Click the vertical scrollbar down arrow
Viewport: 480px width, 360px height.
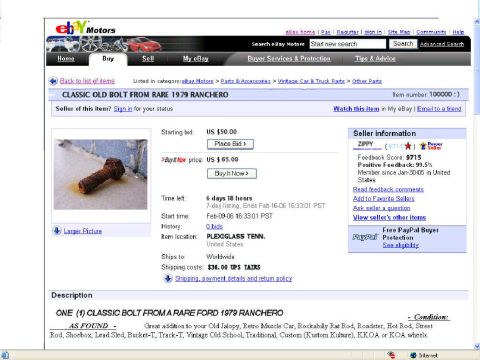click(x=477, y=346)
